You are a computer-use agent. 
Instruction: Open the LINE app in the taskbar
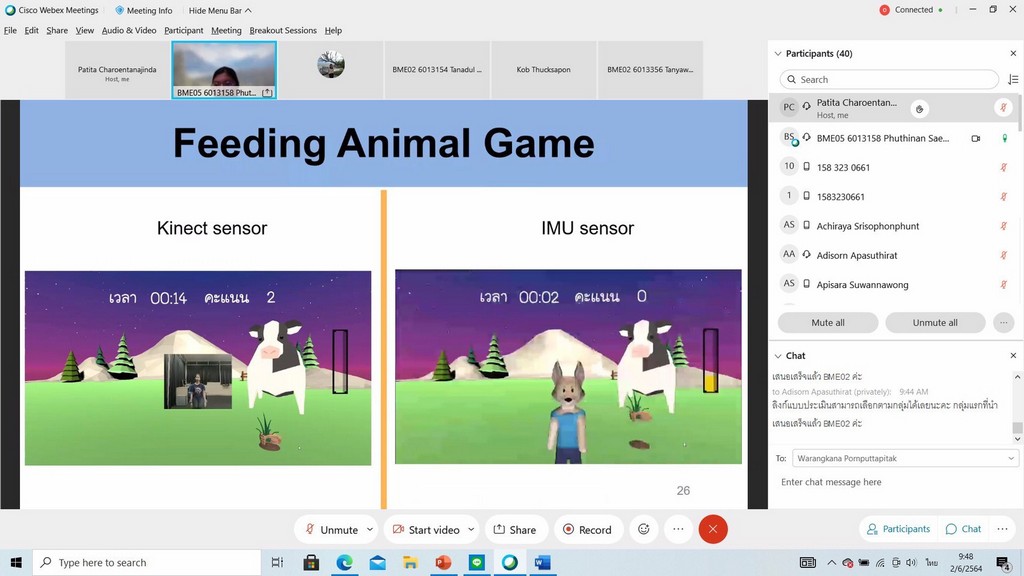[476, 563]
